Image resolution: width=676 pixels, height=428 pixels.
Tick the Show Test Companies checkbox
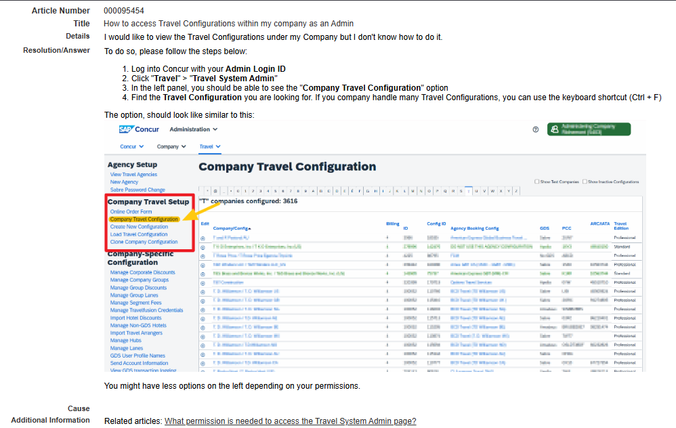[x=537, y=181]
